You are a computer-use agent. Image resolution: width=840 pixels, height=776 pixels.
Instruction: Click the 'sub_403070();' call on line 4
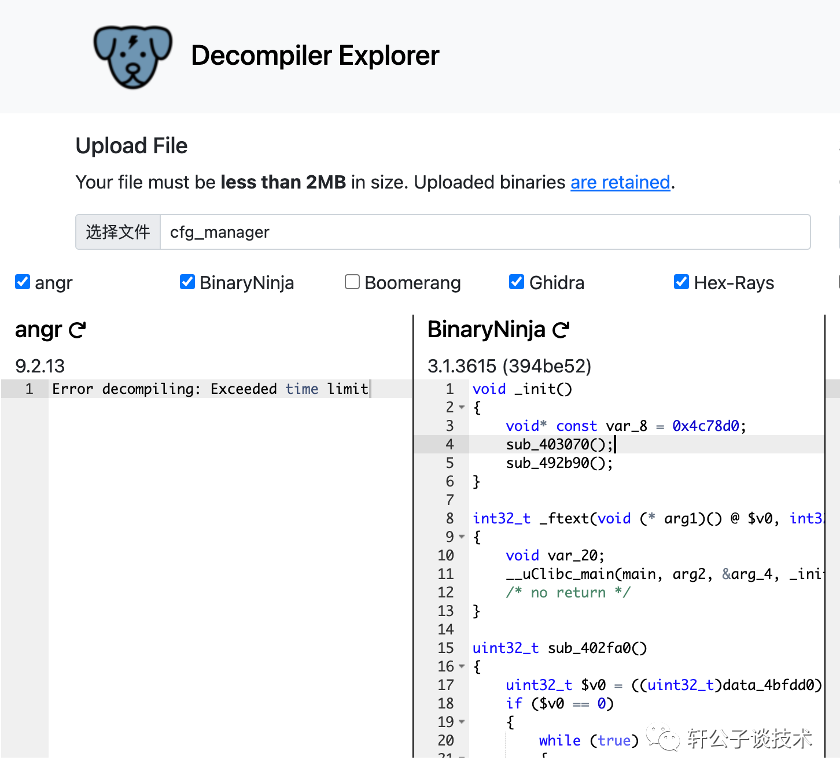[x=559, y=444]
